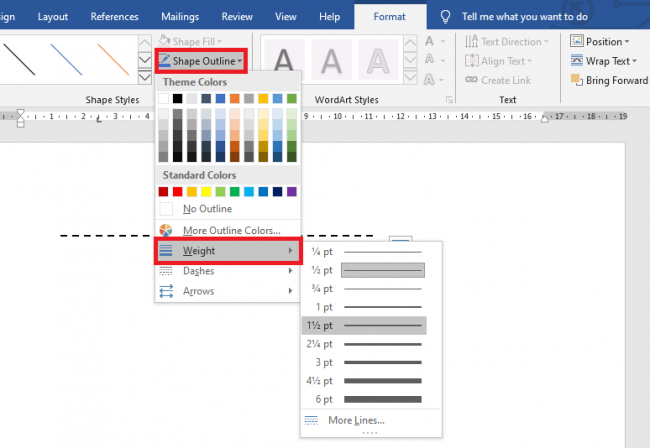Expand the Position dropdown
This screenshot has height=448, width=650.
coord(599,41)
